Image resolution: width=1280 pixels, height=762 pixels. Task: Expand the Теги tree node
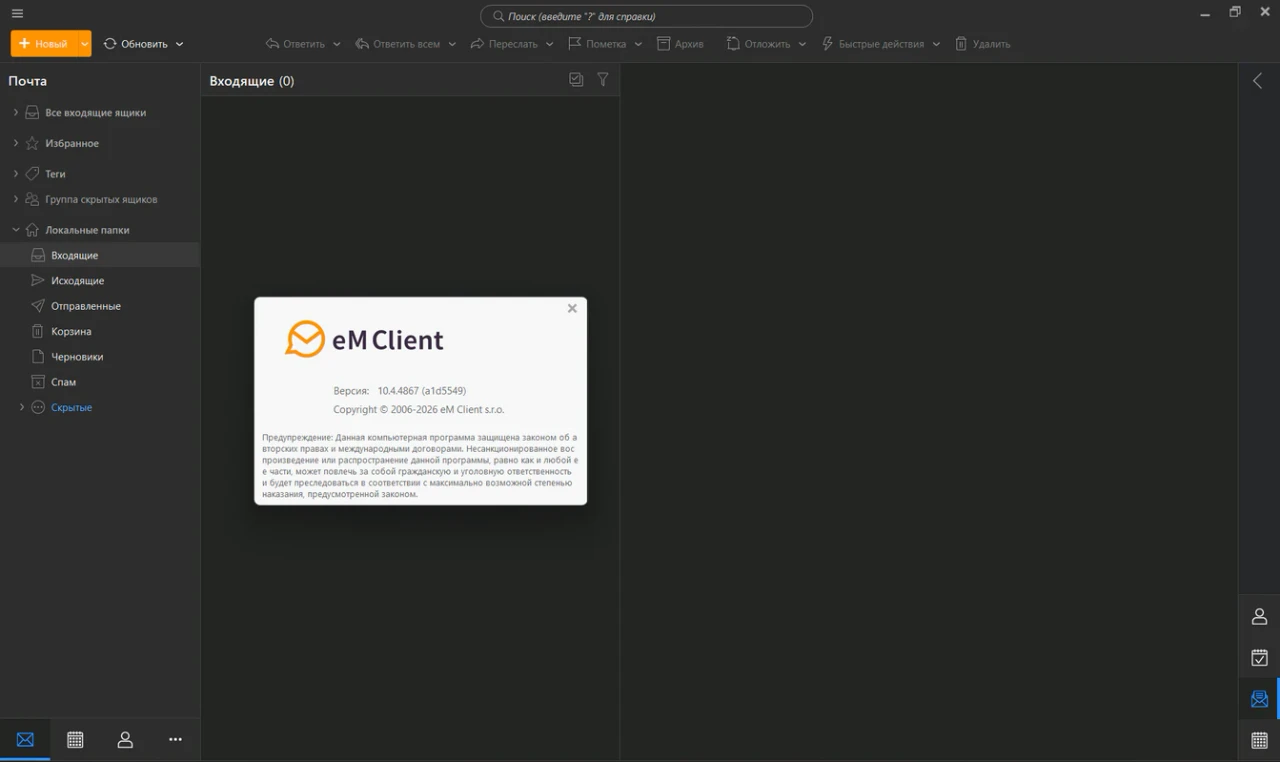tap(16, 173)
